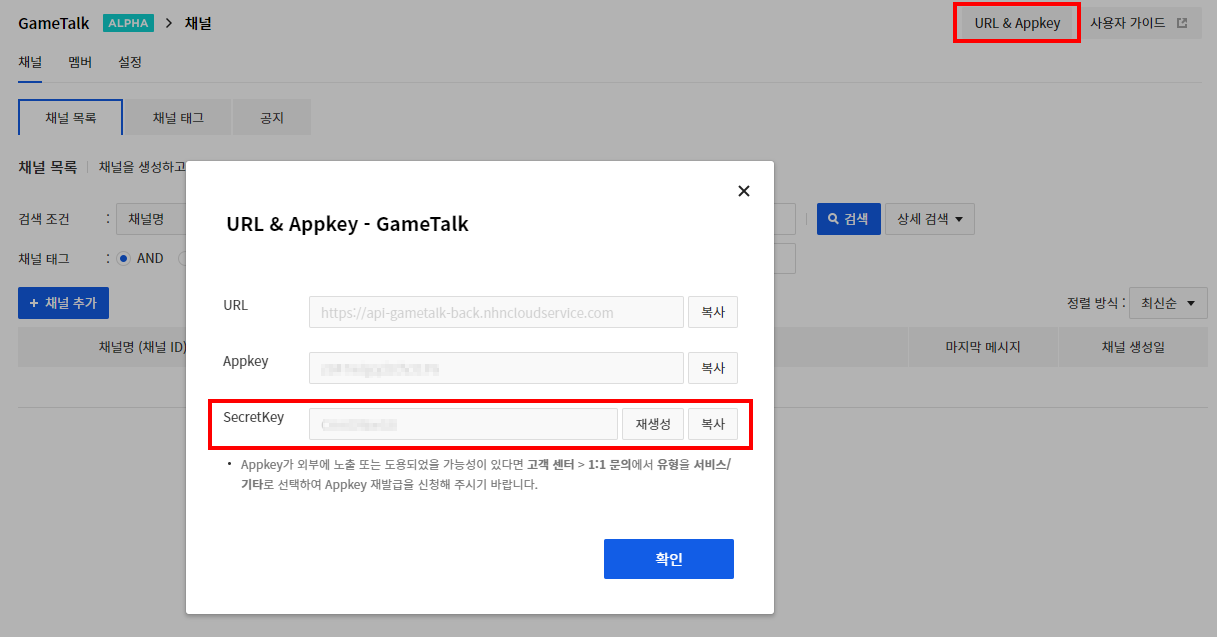The width and height of the screenshot is (1217, 637).
Task: Select the AND channel tag radio button
Action: [x=124, y=258]
